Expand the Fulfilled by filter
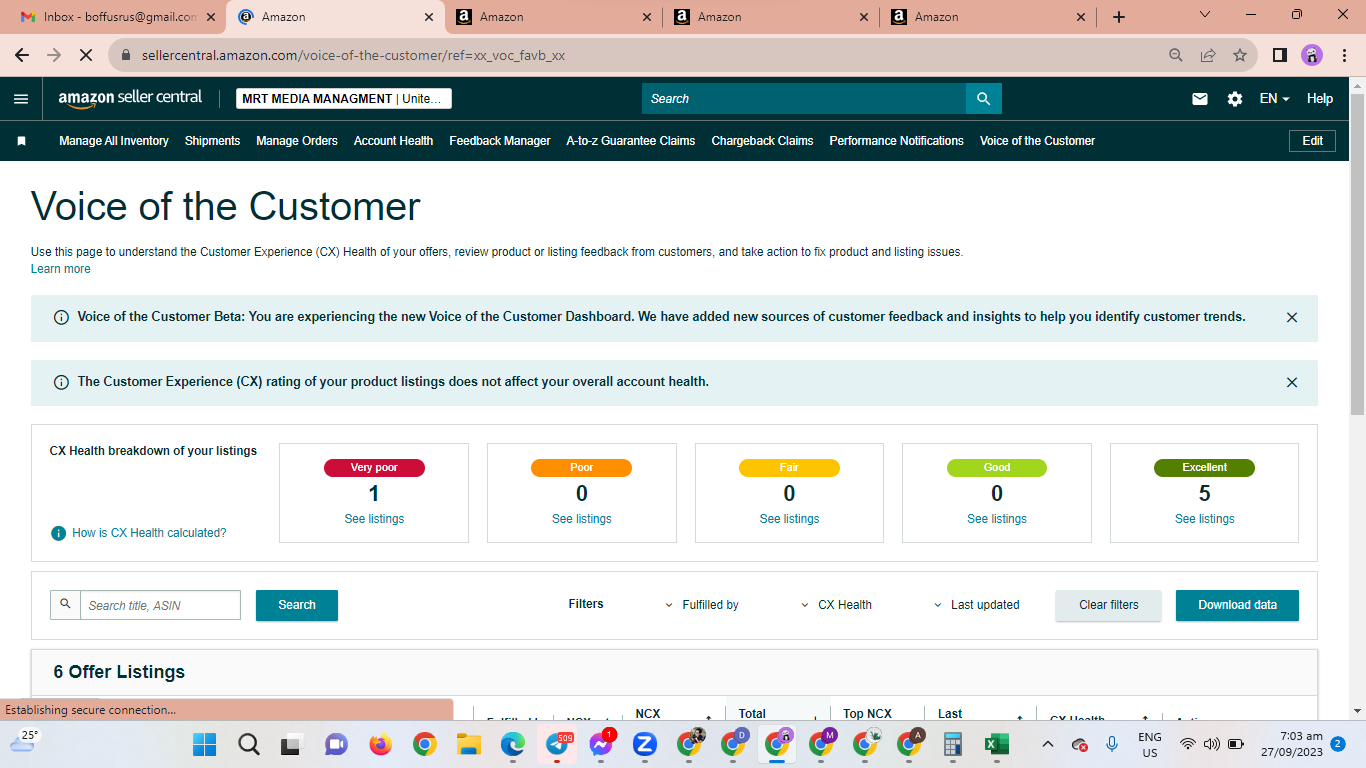The image size is (1366, 768). click(x=703, y=605)
